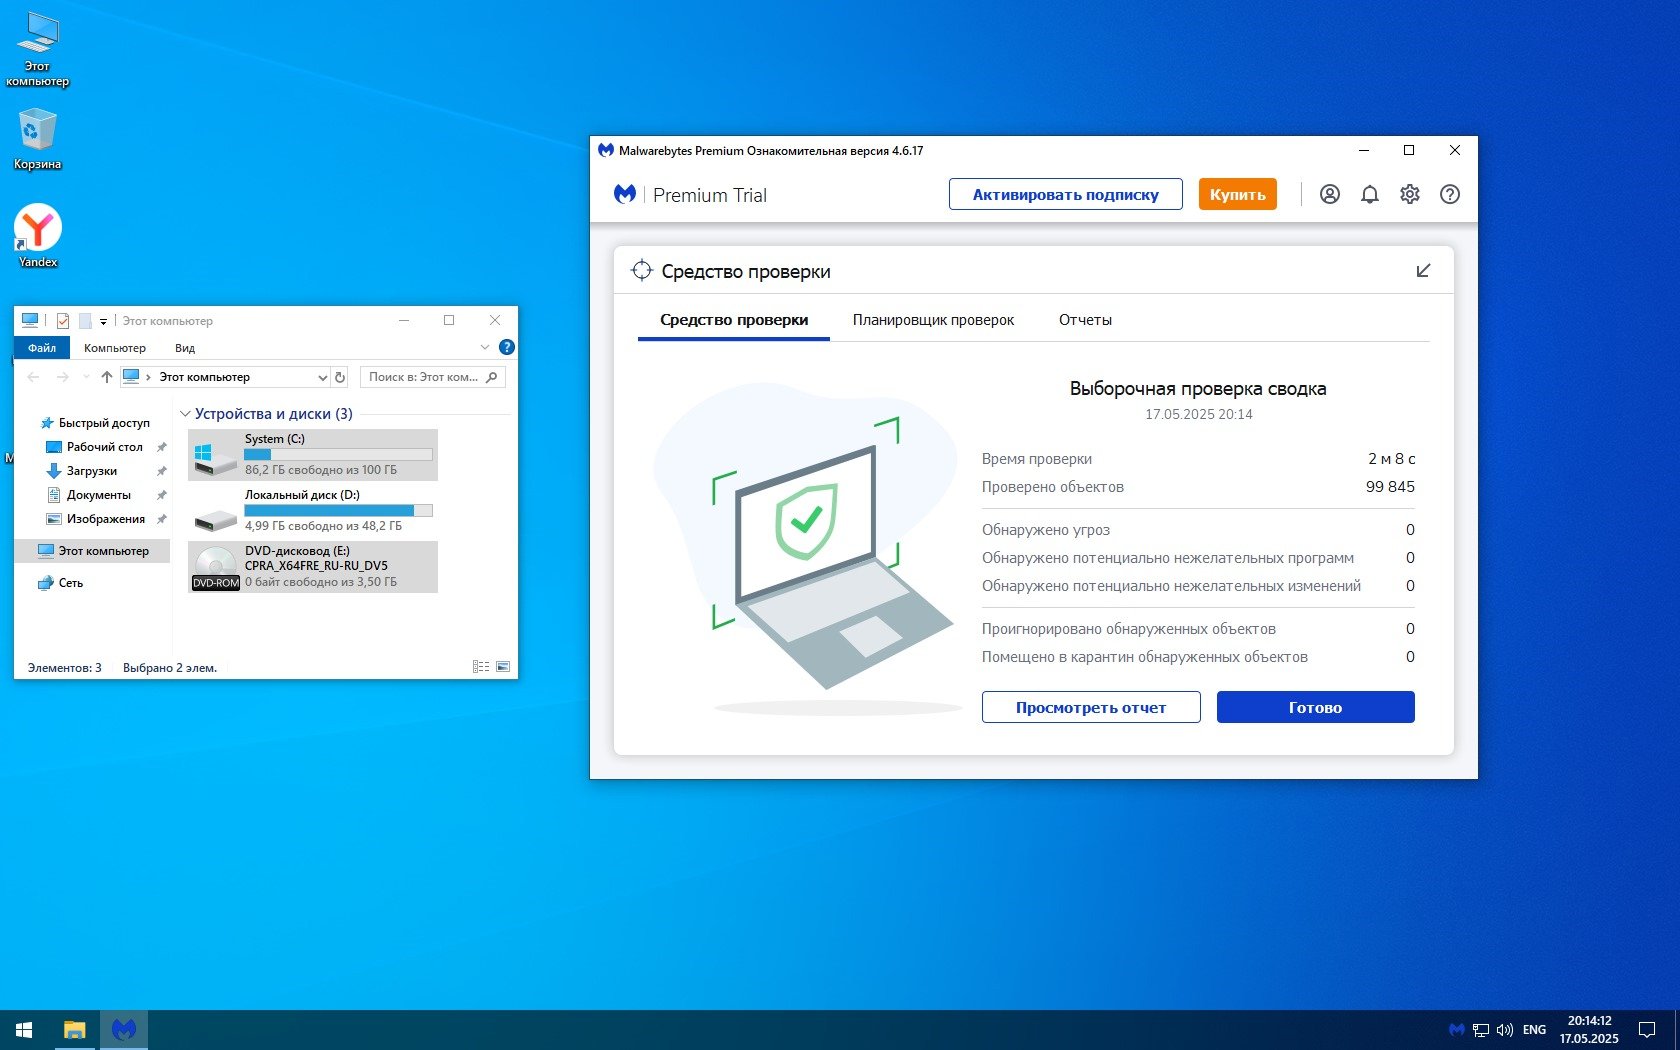Click the Обнаружено угроз row label
The image size is (1680, 1050).
pyautogui.click(x=1046, y=530)
